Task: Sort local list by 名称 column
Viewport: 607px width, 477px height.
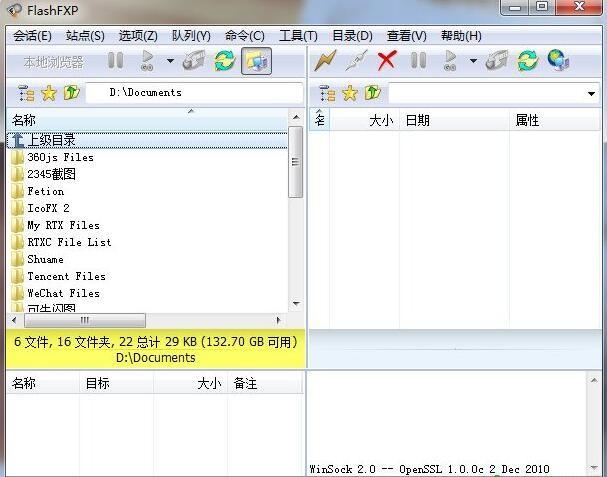Action: [147, 120]
